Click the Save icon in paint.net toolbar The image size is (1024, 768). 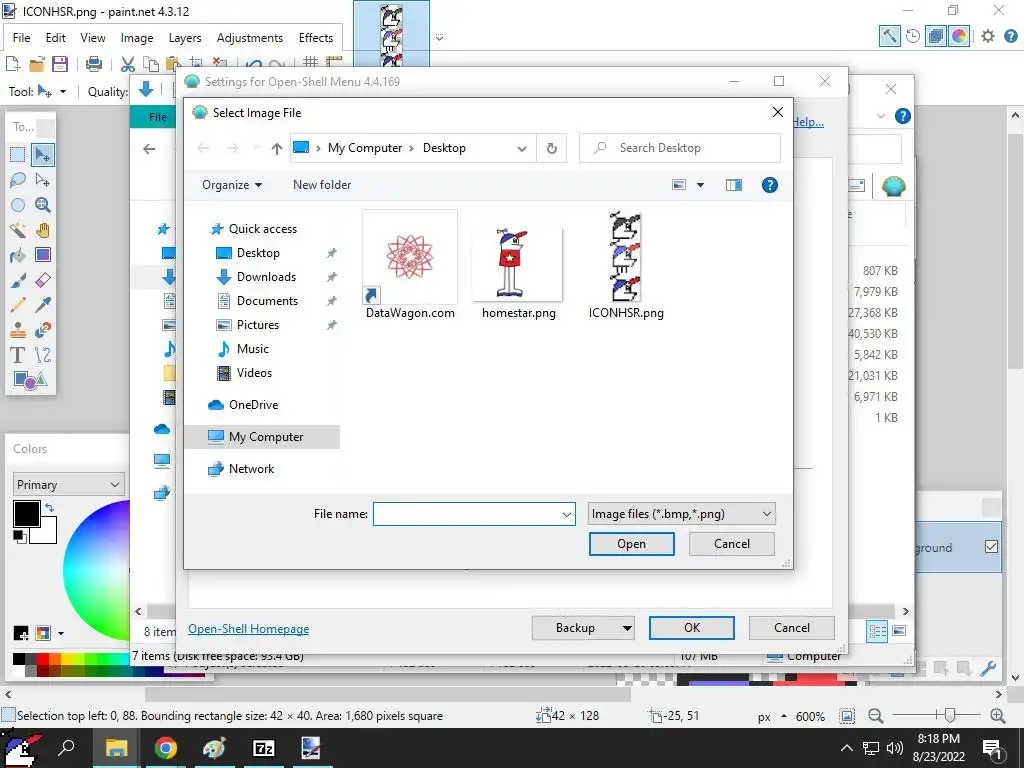[x=60, y=63]
